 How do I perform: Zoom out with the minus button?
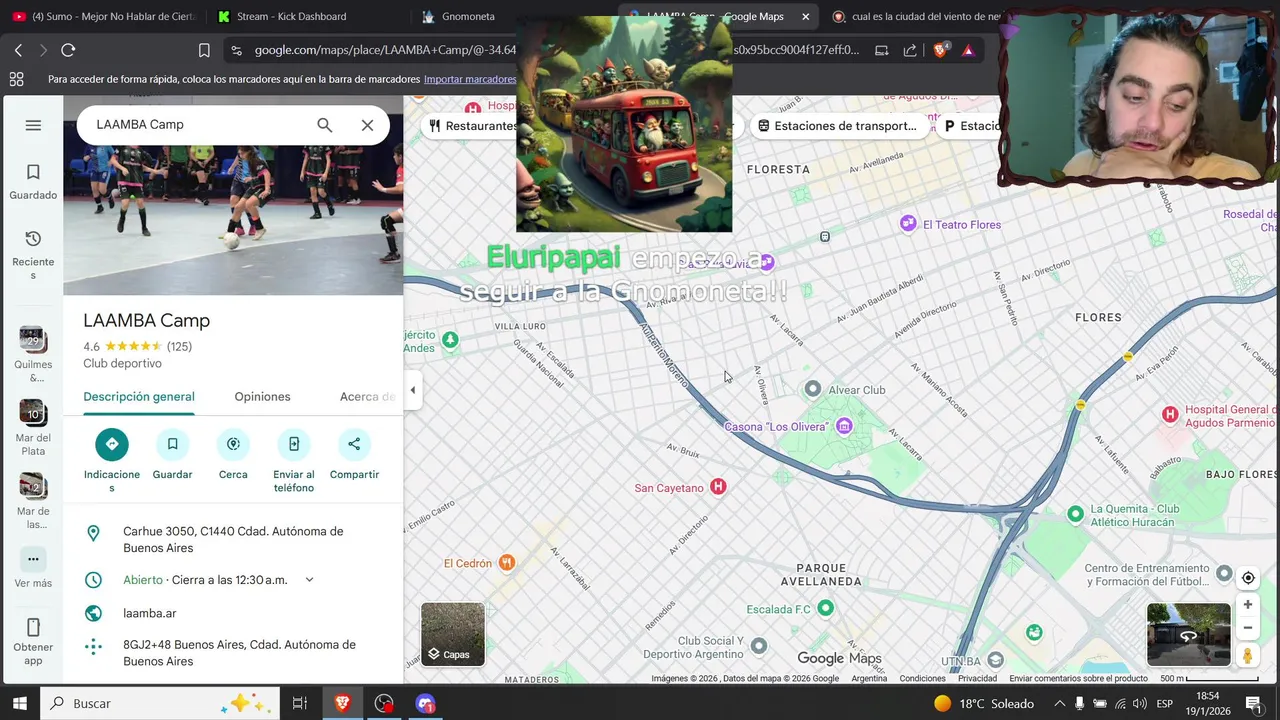coord(1248,628)
